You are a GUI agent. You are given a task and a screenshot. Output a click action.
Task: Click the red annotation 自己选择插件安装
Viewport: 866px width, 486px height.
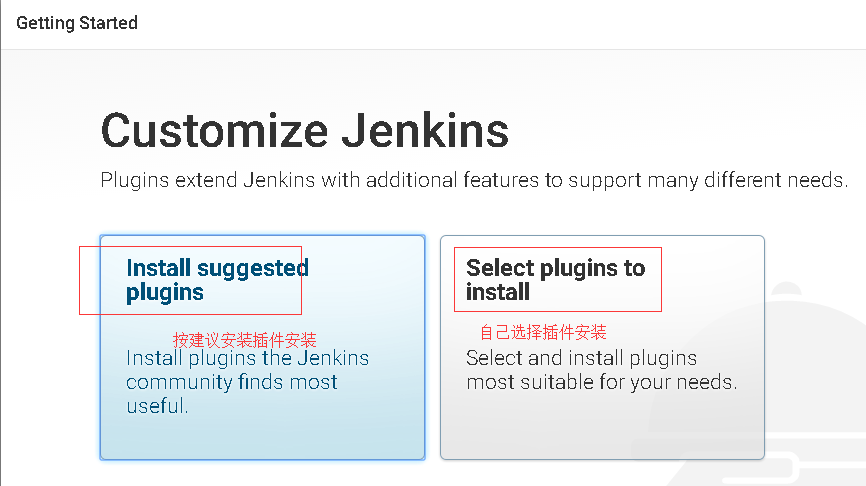tap(543, 332)
